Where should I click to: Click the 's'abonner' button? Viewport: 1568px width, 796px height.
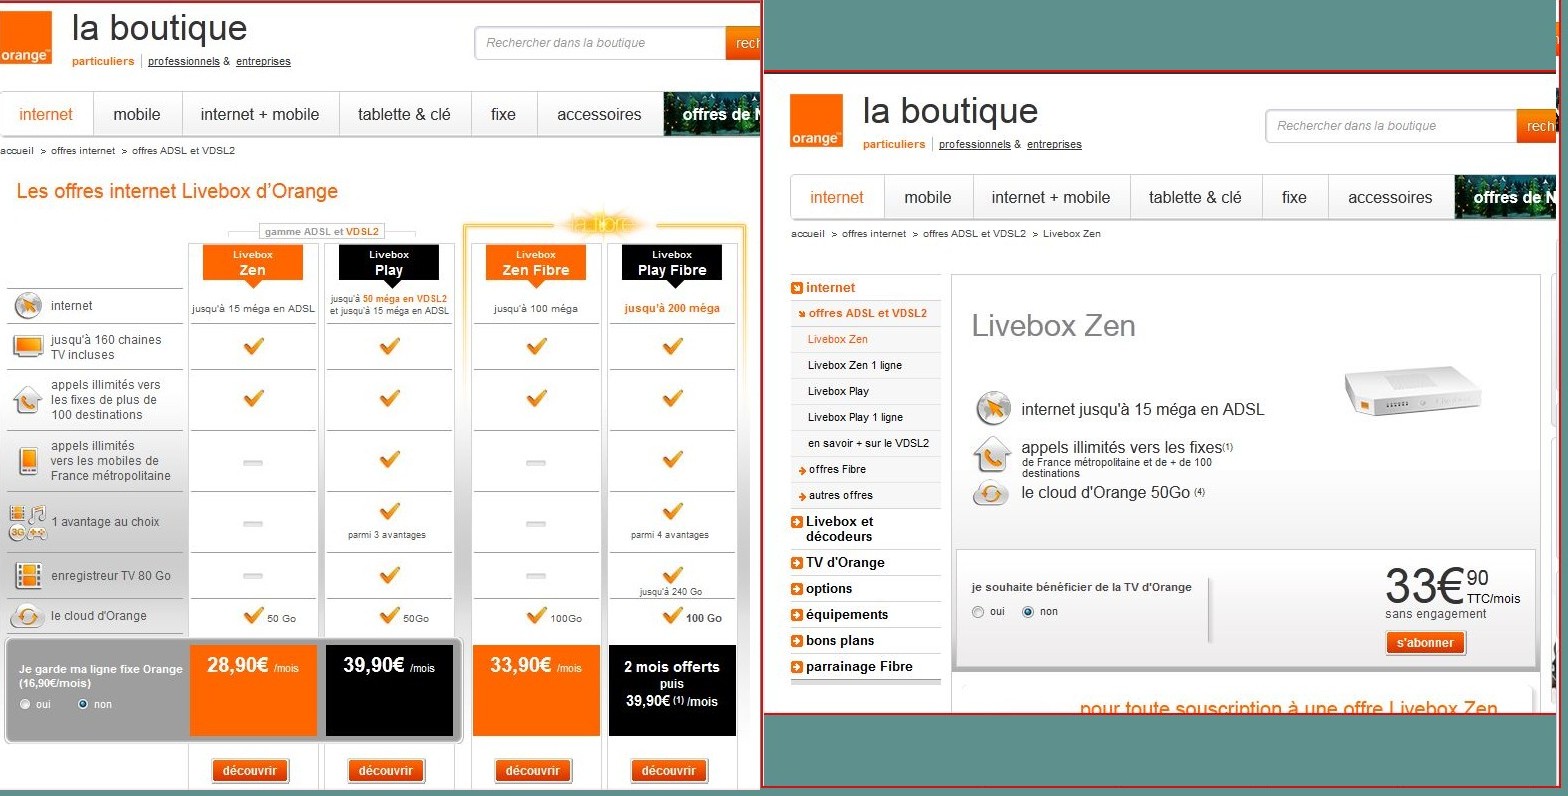1425,643
